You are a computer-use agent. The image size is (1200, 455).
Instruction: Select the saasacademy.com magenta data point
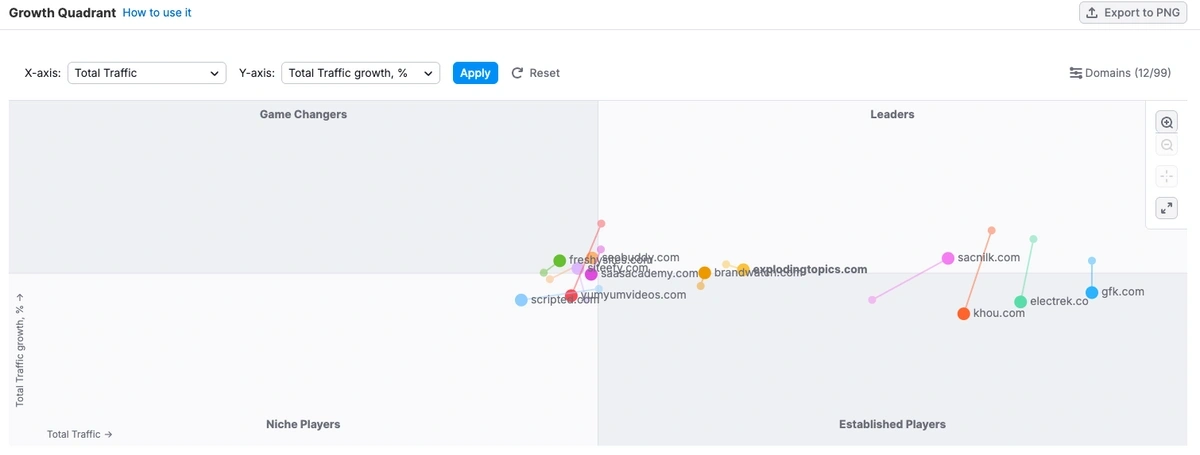(x=591, y=274)
